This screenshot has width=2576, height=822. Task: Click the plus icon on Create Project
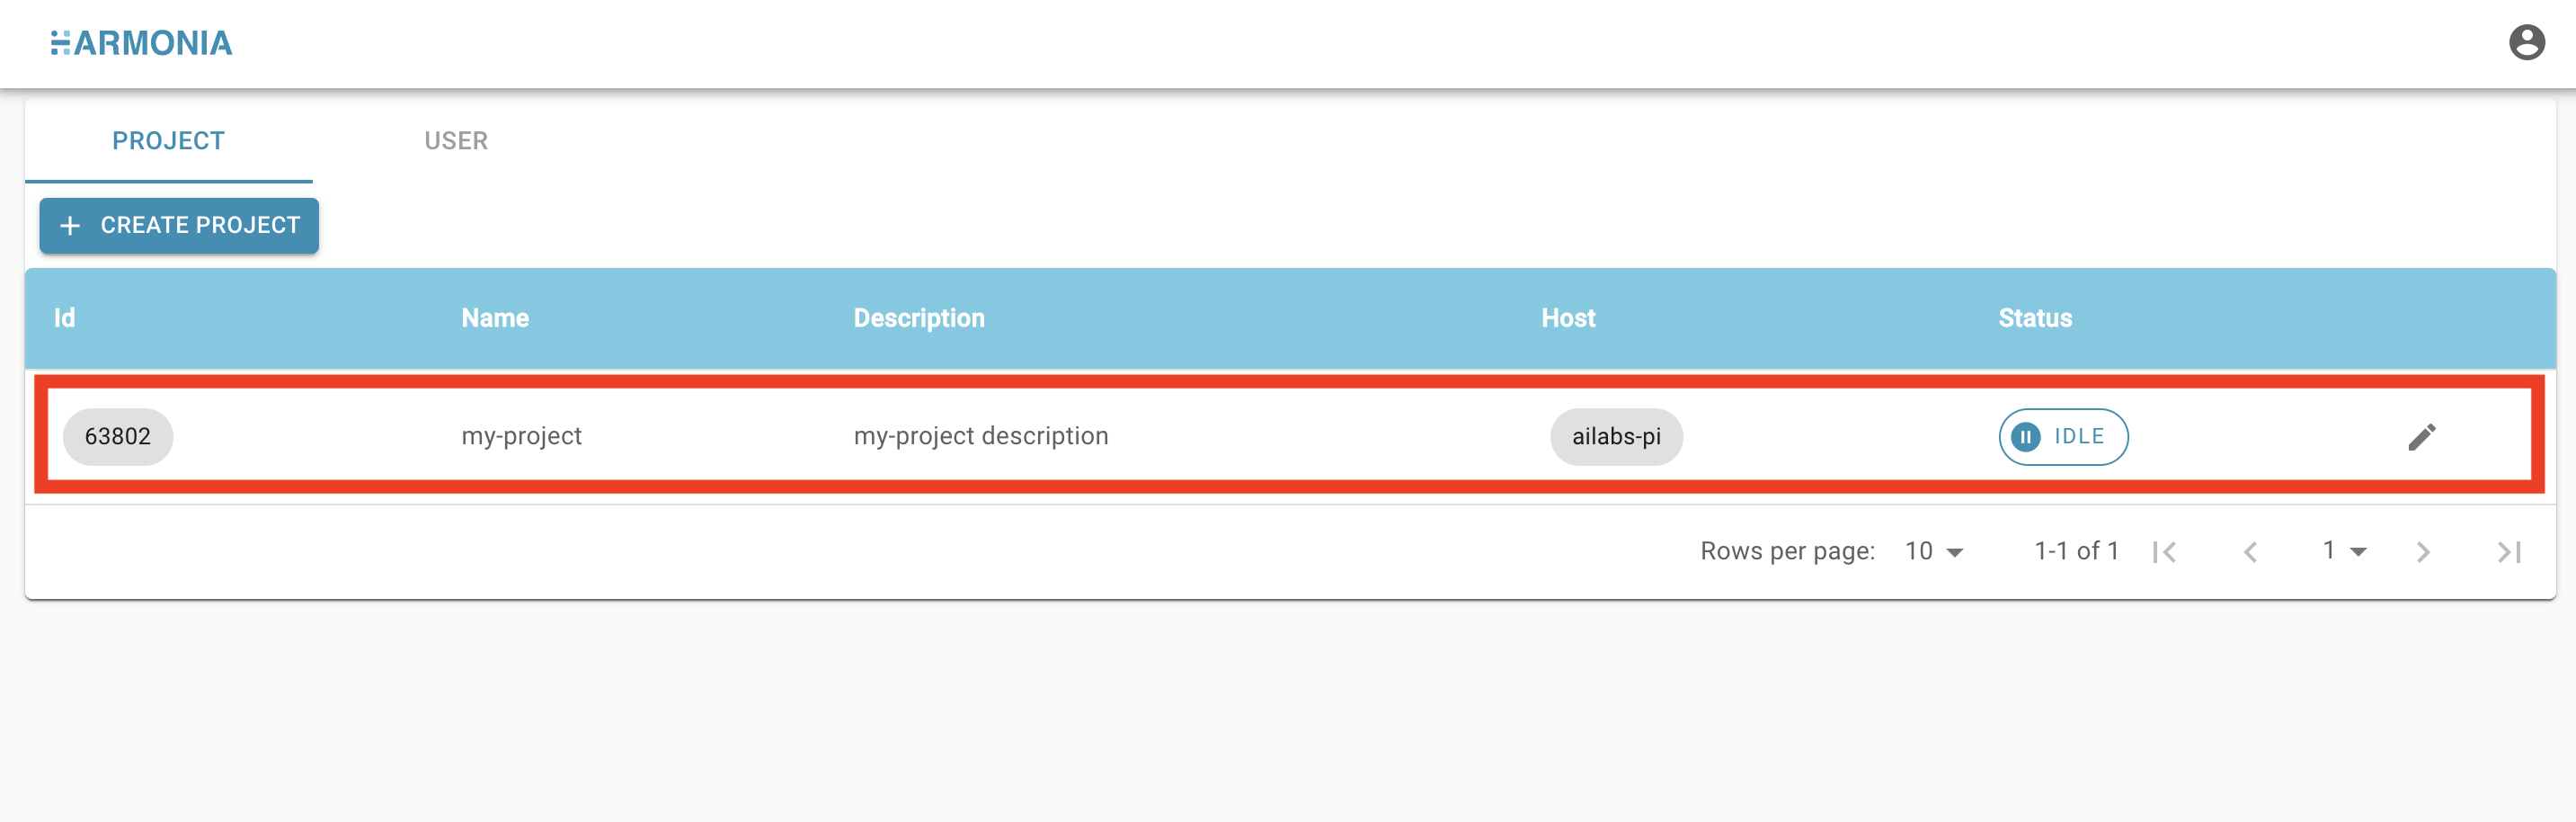point(70,226)
